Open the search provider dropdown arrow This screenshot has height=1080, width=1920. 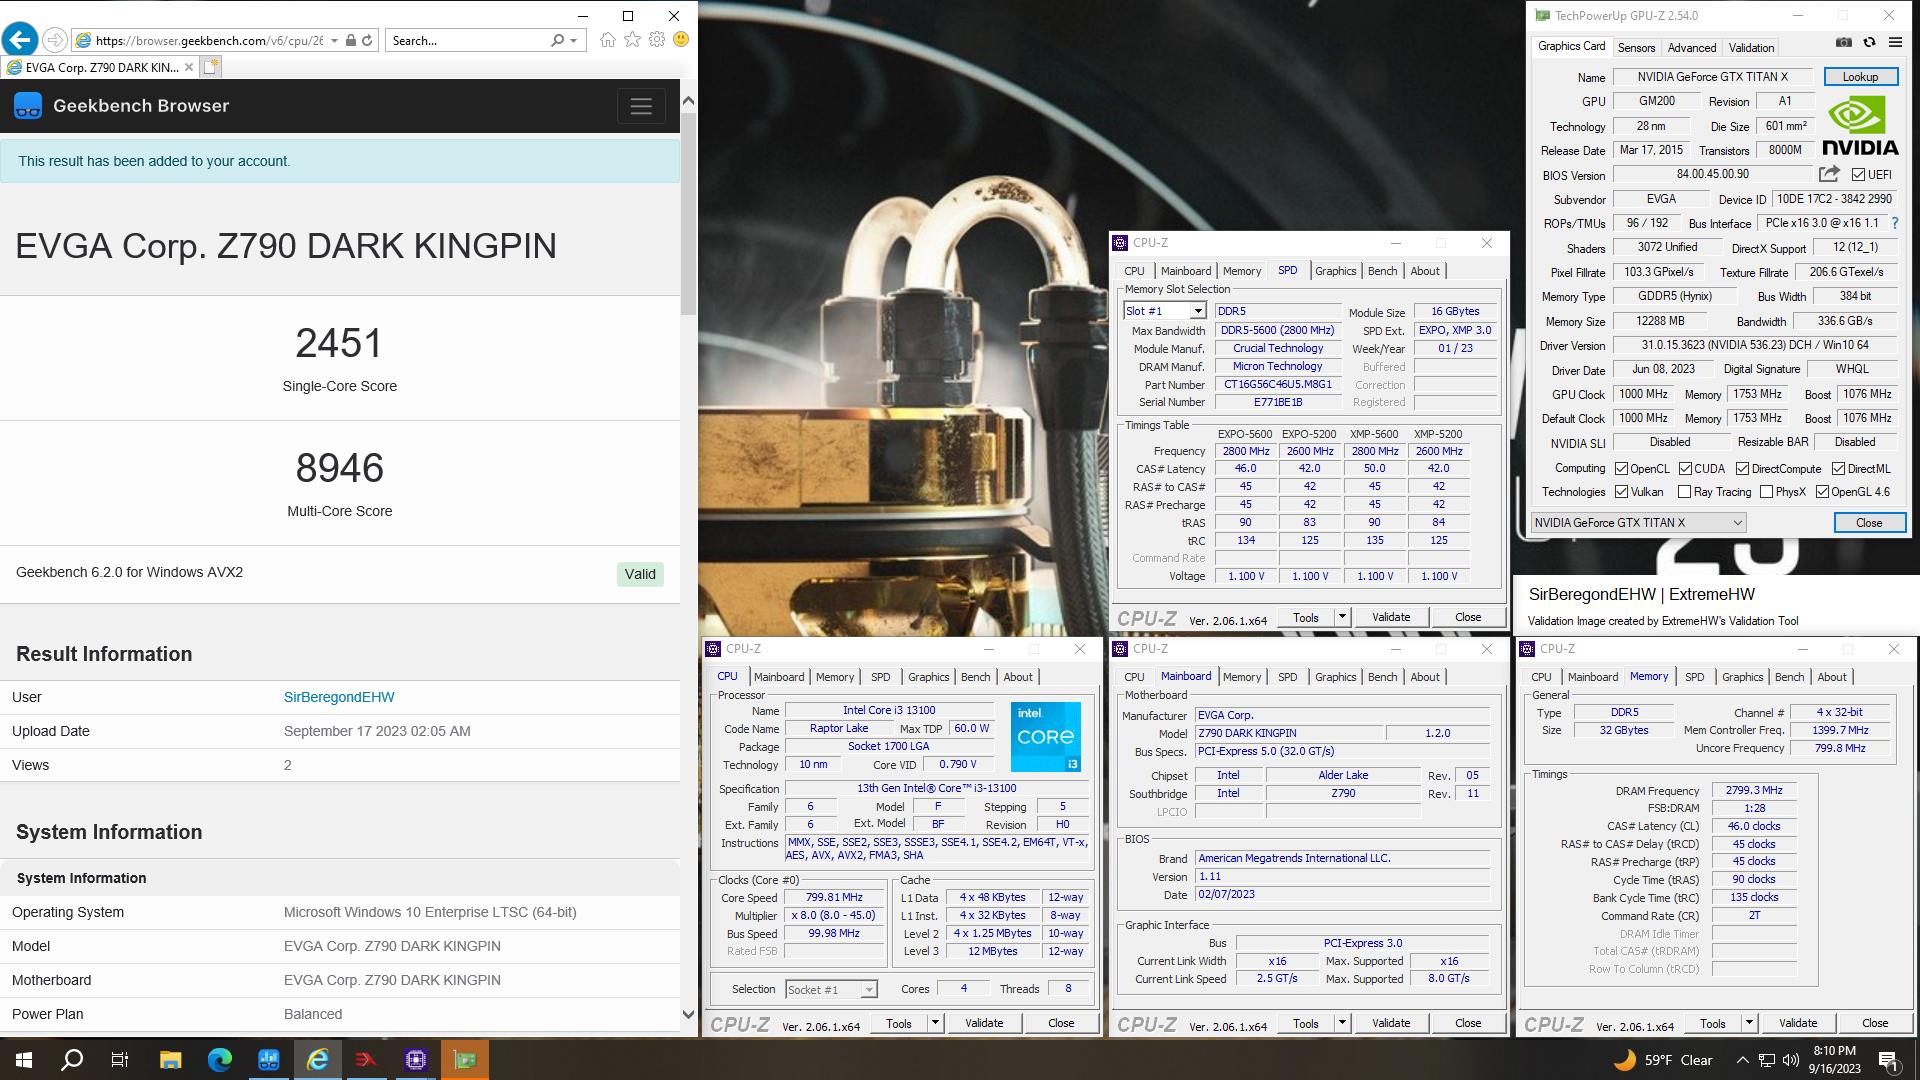573,41
